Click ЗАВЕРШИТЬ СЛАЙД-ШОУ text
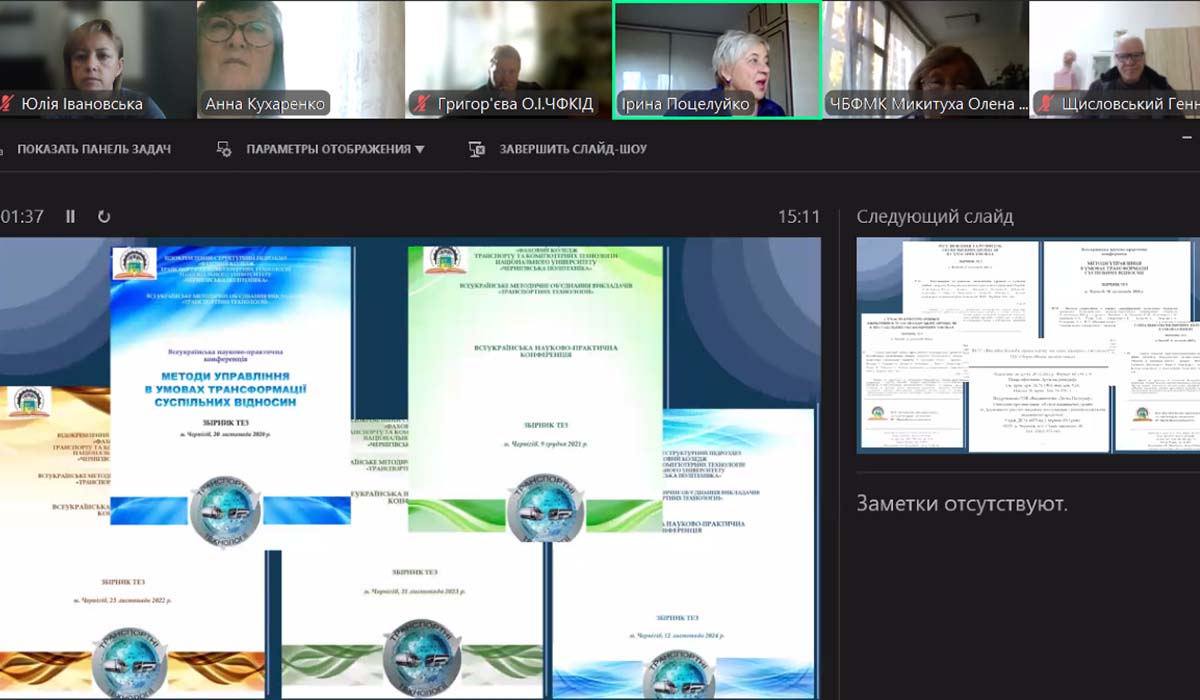This screenshot has width=1200, height=700. pos(573,149)
